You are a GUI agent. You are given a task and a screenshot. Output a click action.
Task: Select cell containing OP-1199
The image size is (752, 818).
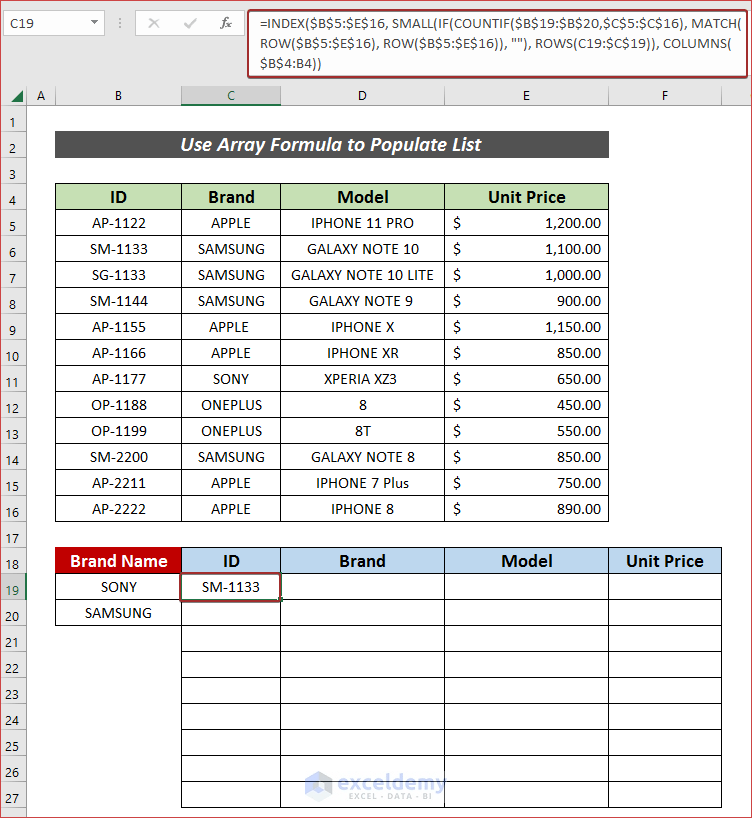click(118, 431)
